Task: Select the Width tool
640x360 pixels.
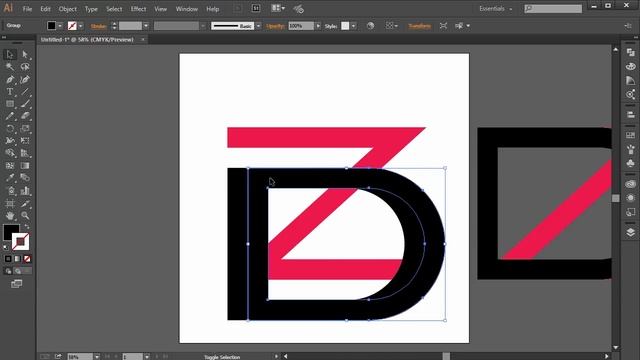Action: point(10,141)
